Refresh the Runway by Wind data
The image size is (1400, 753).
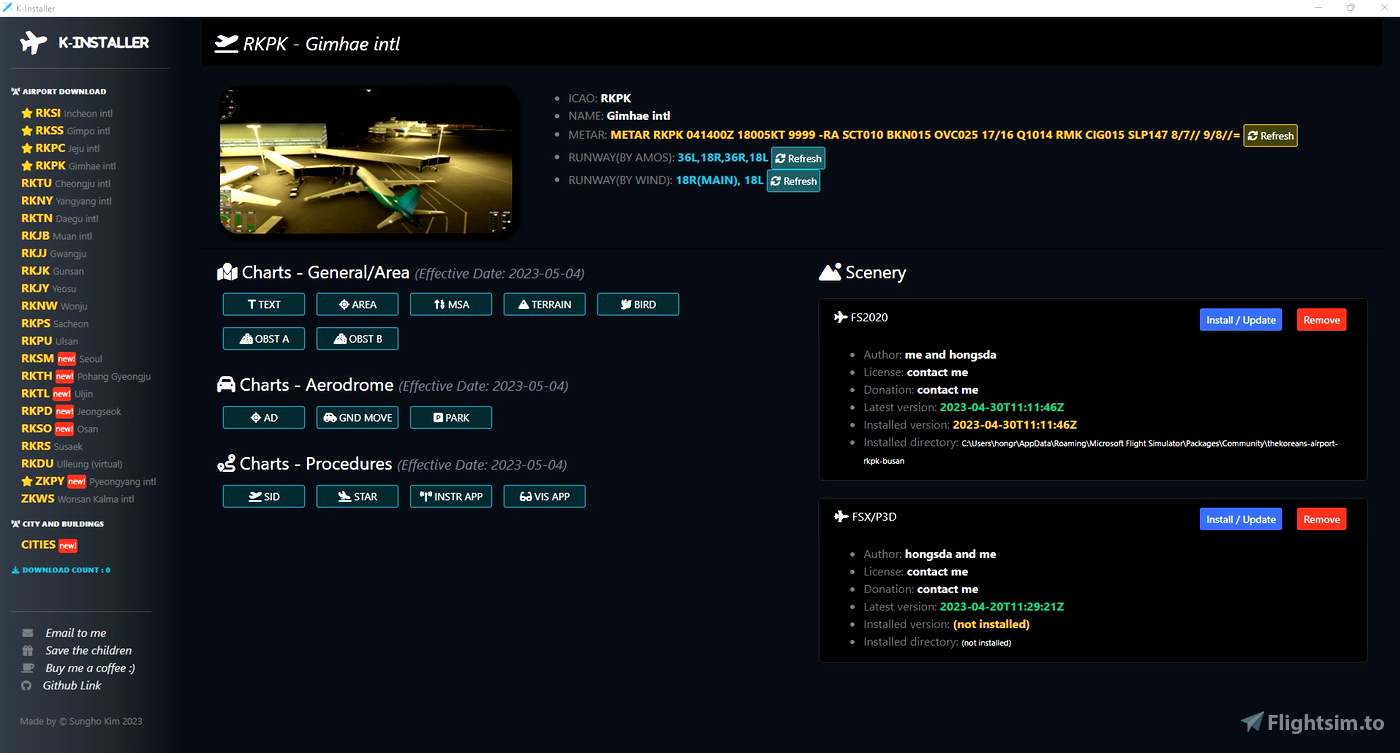tap(794, 181)
